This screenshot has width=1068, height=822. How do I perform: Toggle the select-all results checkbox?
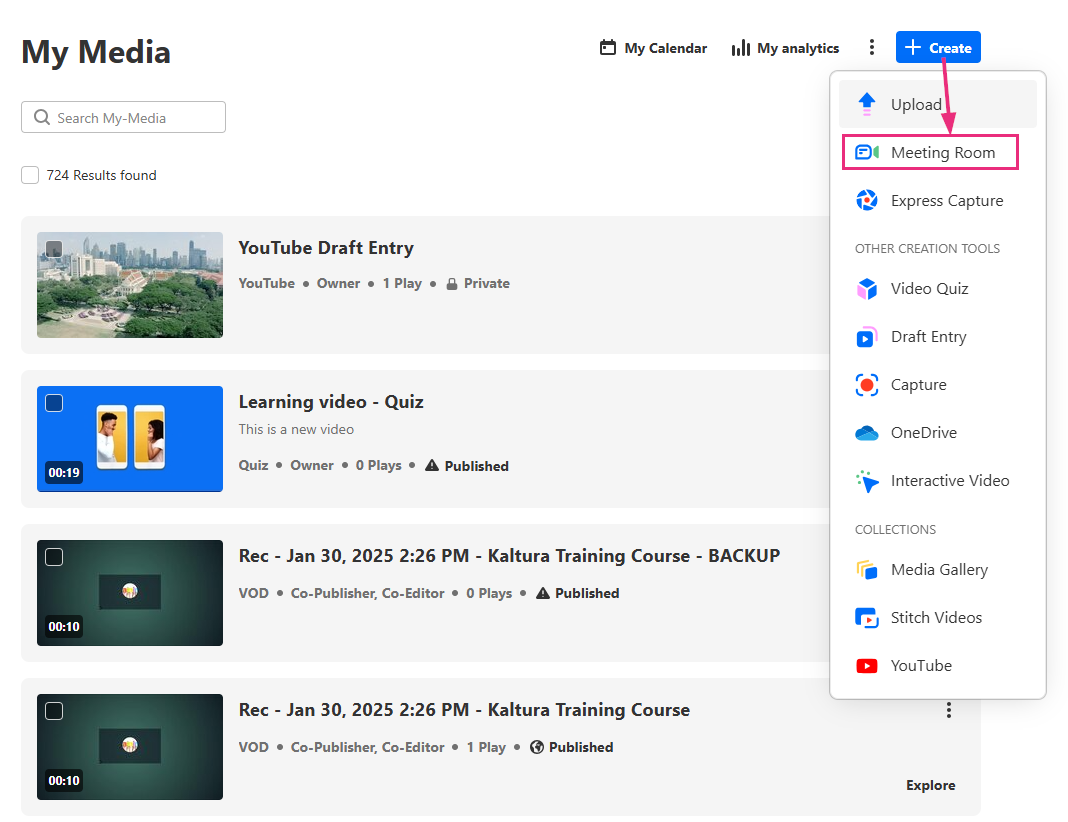coord(30,175)
